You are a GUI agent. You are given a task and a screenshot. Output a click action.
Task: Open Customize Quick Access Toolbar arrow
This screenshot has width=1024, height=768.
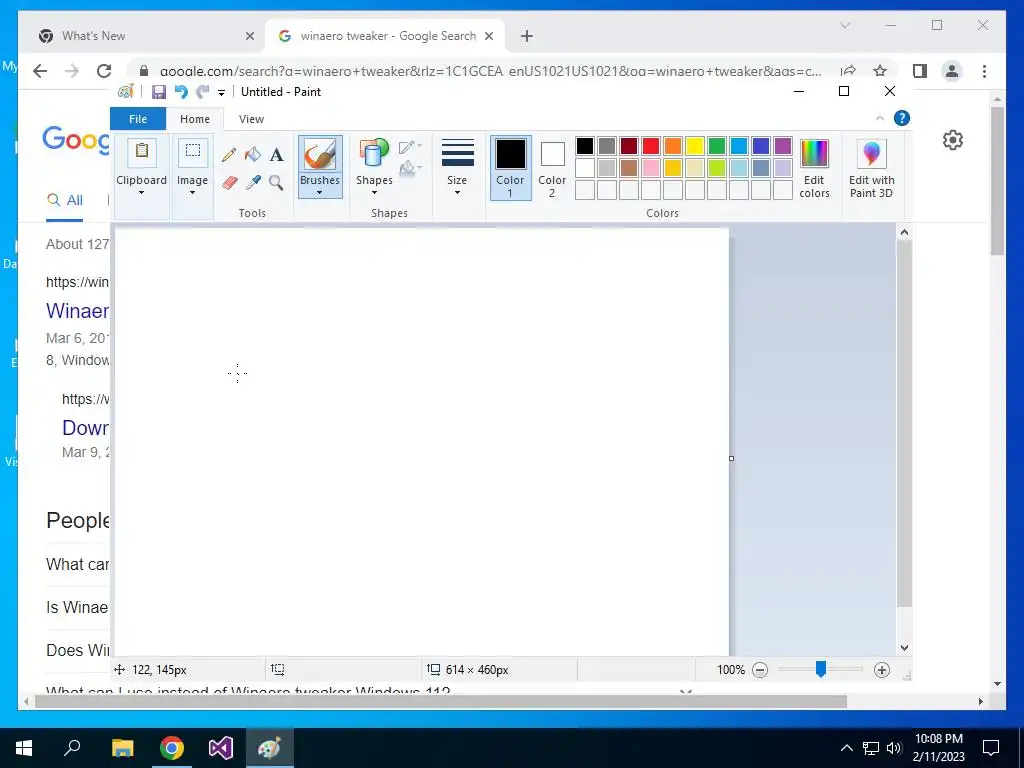221,93
